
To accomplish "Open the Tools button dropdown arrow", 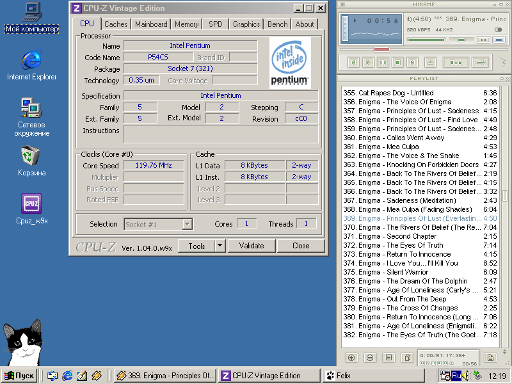I will [220, 246].
